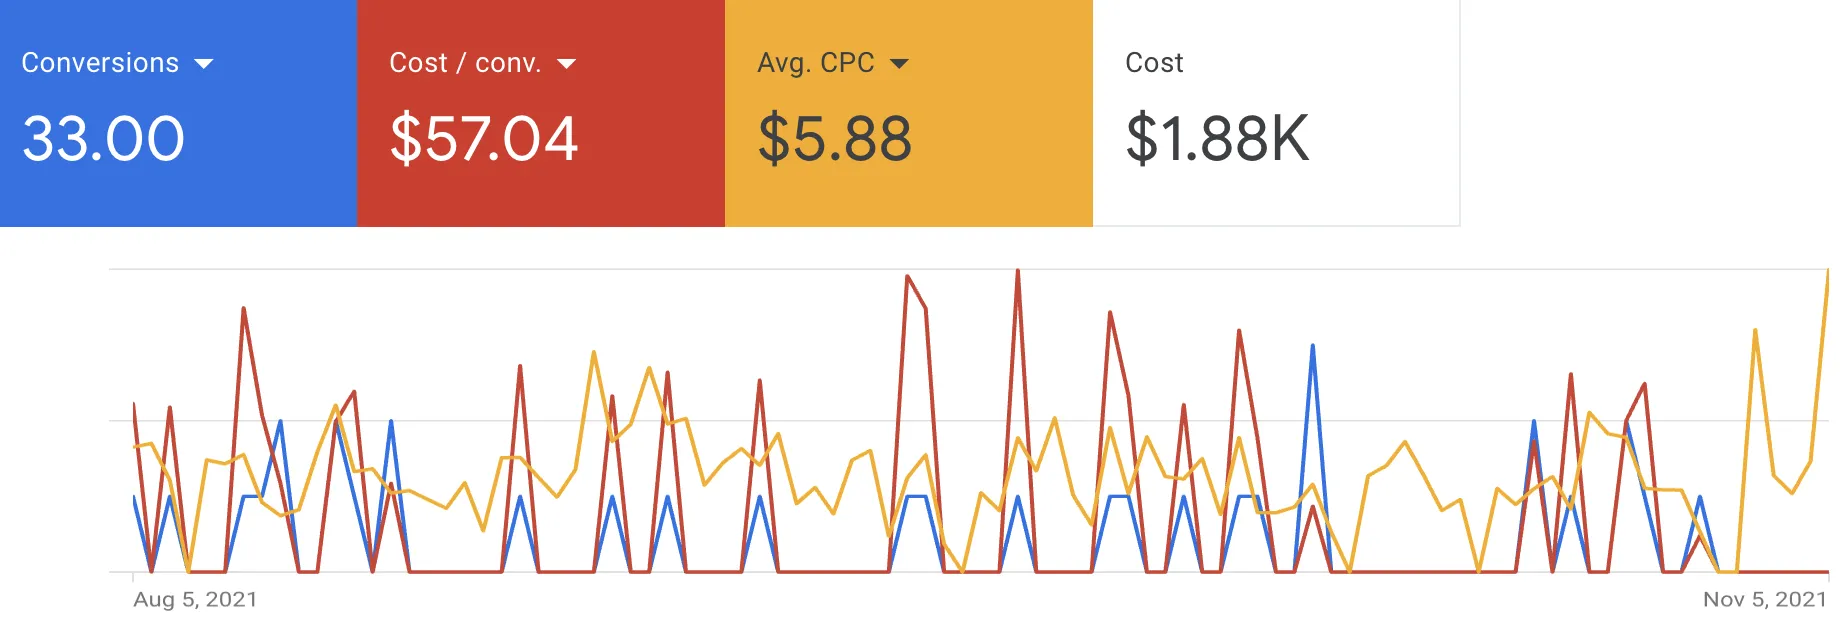Click the Avg. CPC label text

coord(816,63)
